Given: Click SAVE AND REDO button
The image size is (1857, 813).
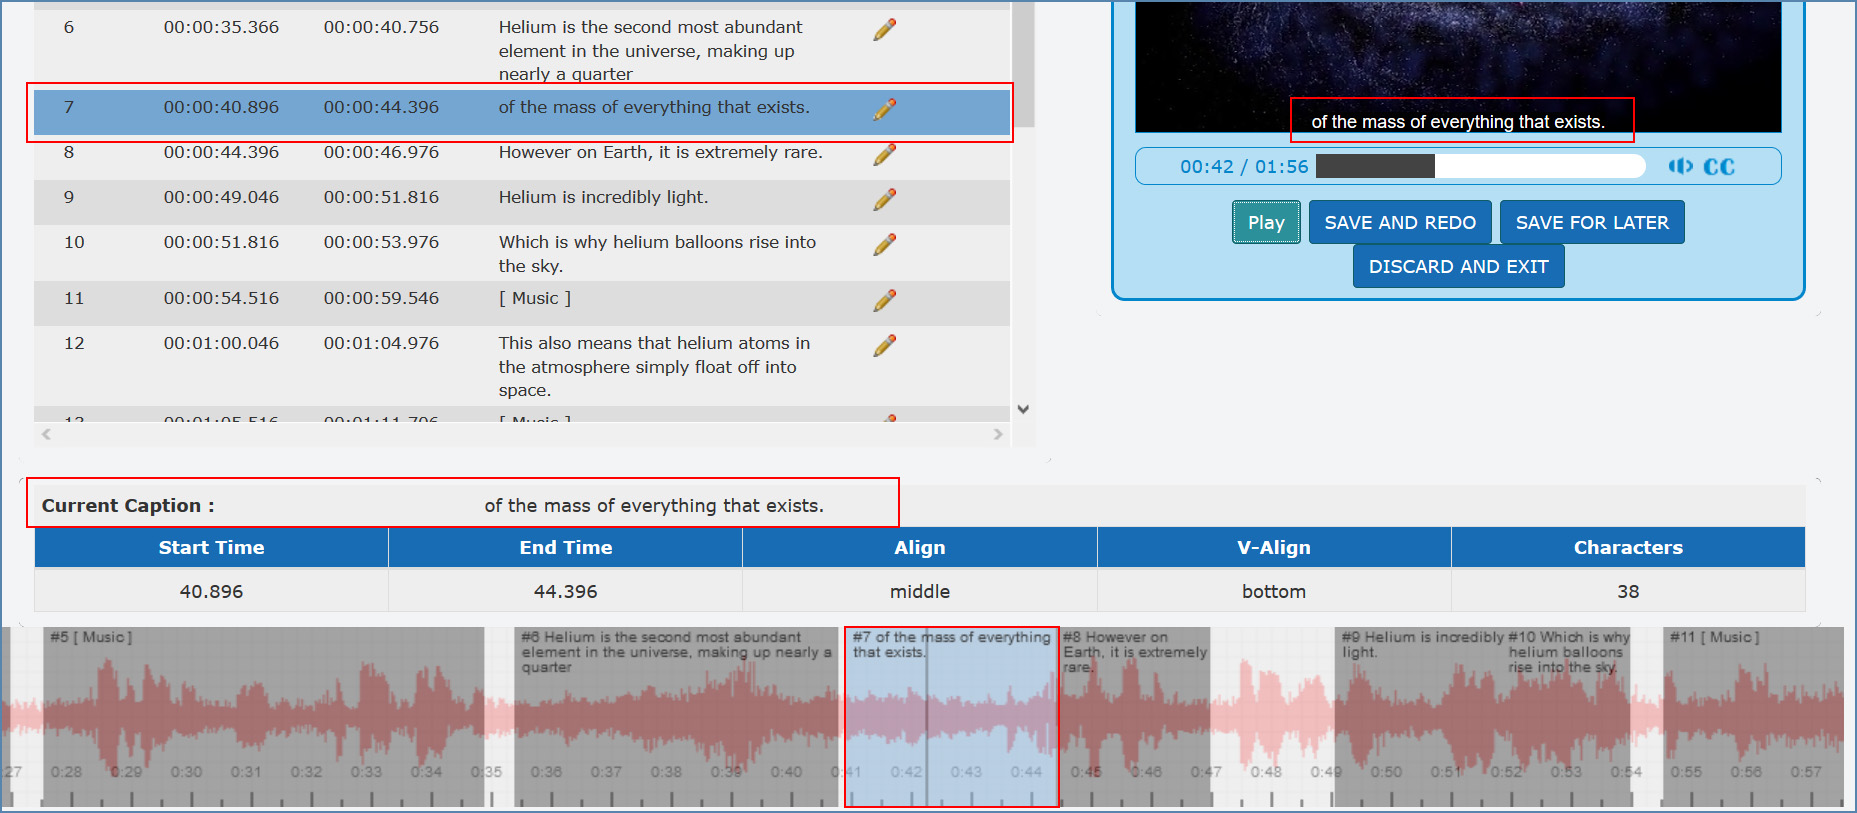Looking at the screenshot, I should point(1399,223).
